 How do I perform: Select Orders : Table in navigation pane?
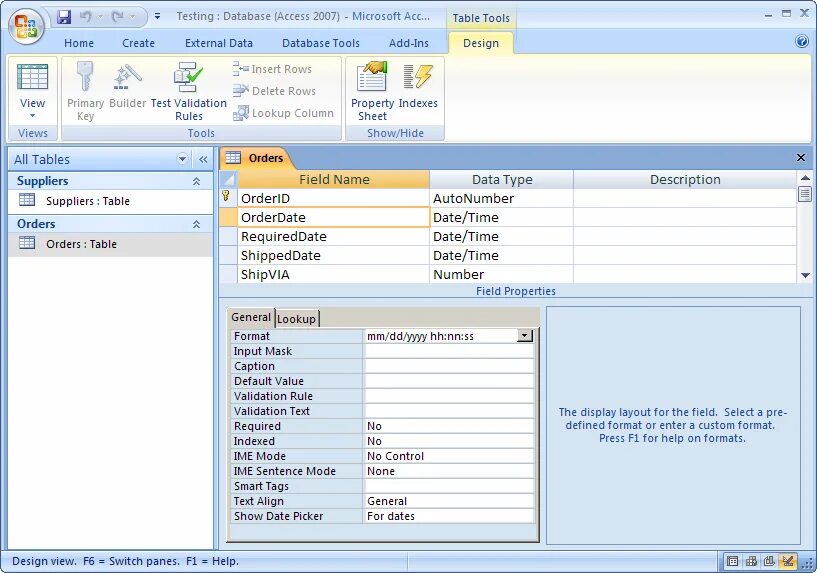[x=110, y=244]
